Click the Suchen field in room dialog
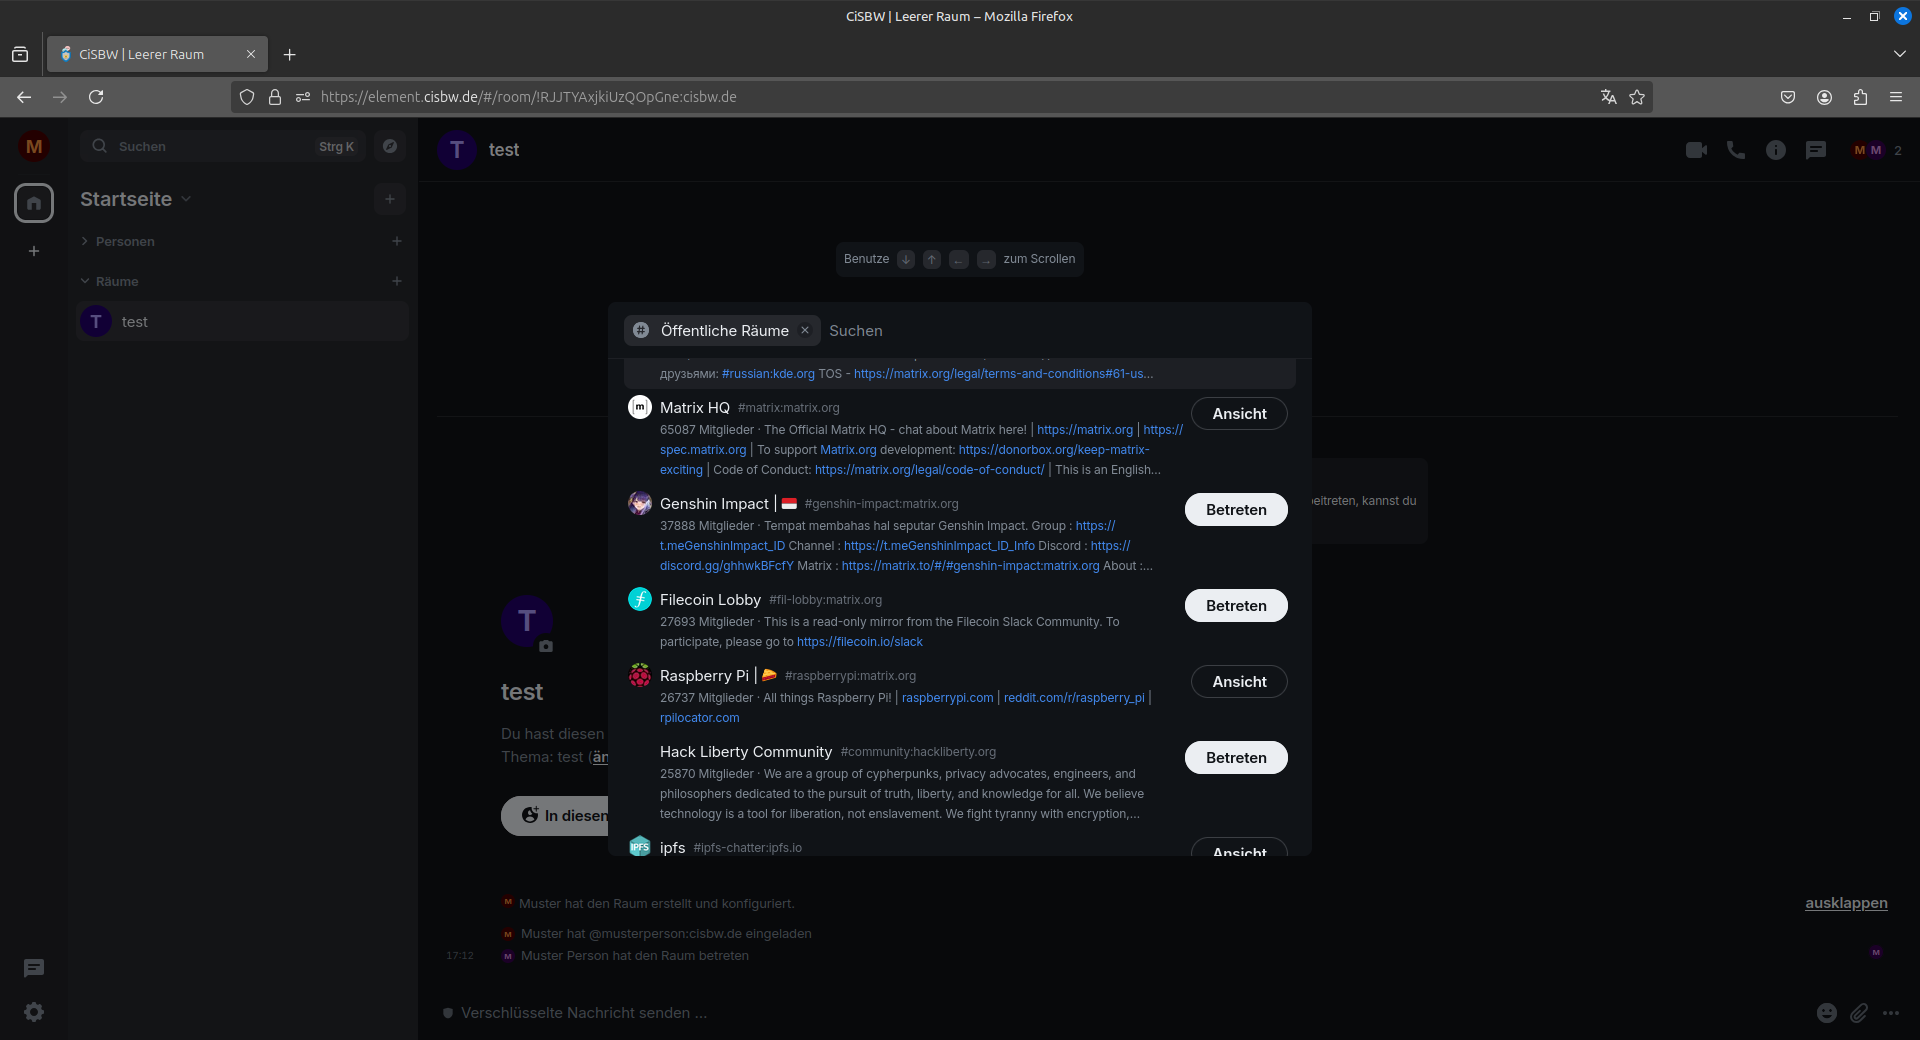This screenshot has height=1040, width=1920. 1060,331
